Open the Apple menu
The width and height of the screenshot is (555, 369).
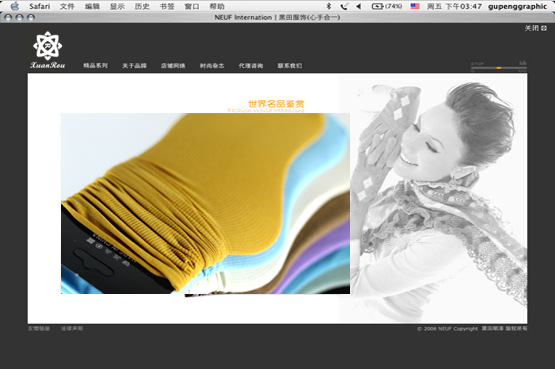(15, 6)
